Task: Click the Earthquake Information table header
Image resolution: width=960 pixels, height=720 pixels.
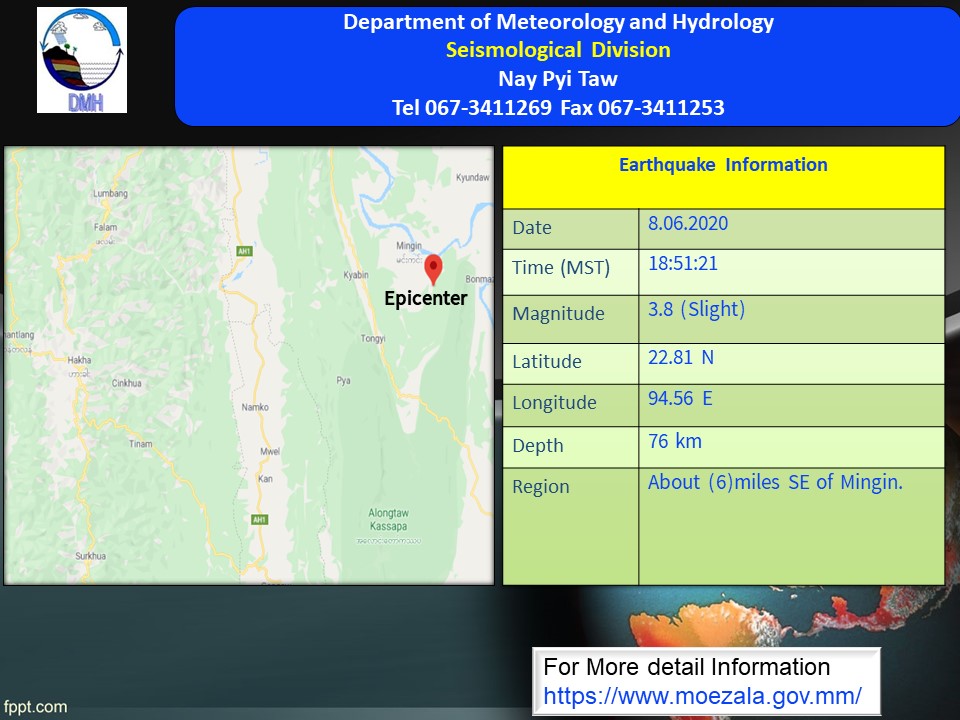Action: click(x=723, y=165)
